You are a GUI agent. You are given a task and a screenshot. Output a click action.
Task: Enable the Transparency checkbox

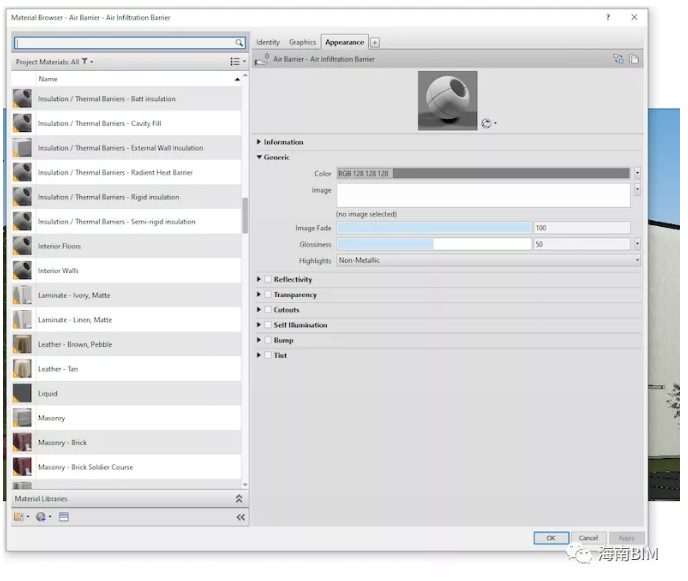click(268, 294)
